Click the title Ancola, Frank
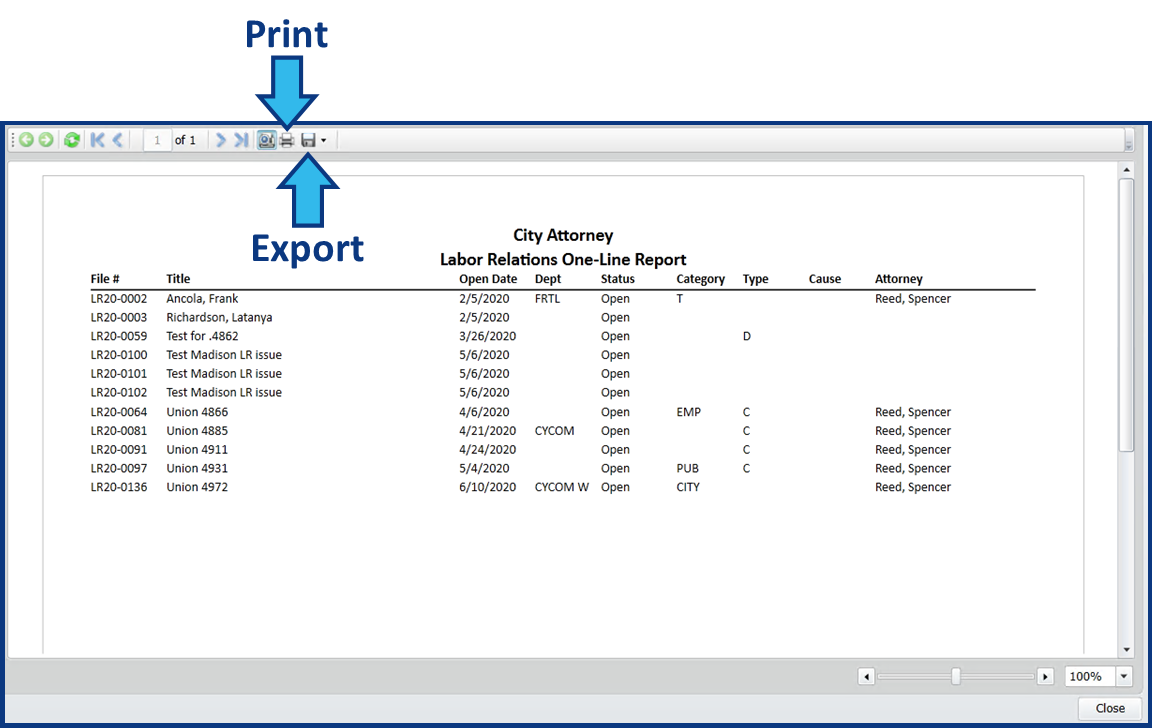1153x728 pixels. point(202,299)
